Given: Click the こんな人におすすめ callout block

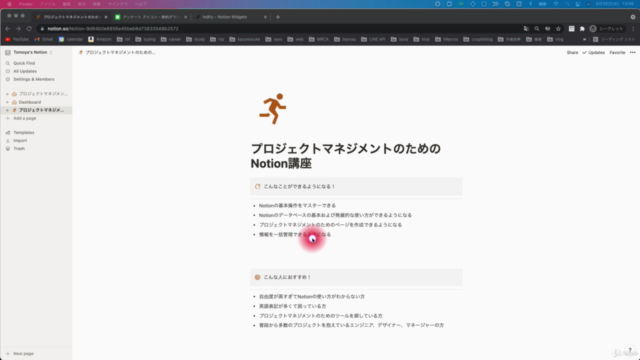Looking at the screenshot, I should 356,277.
